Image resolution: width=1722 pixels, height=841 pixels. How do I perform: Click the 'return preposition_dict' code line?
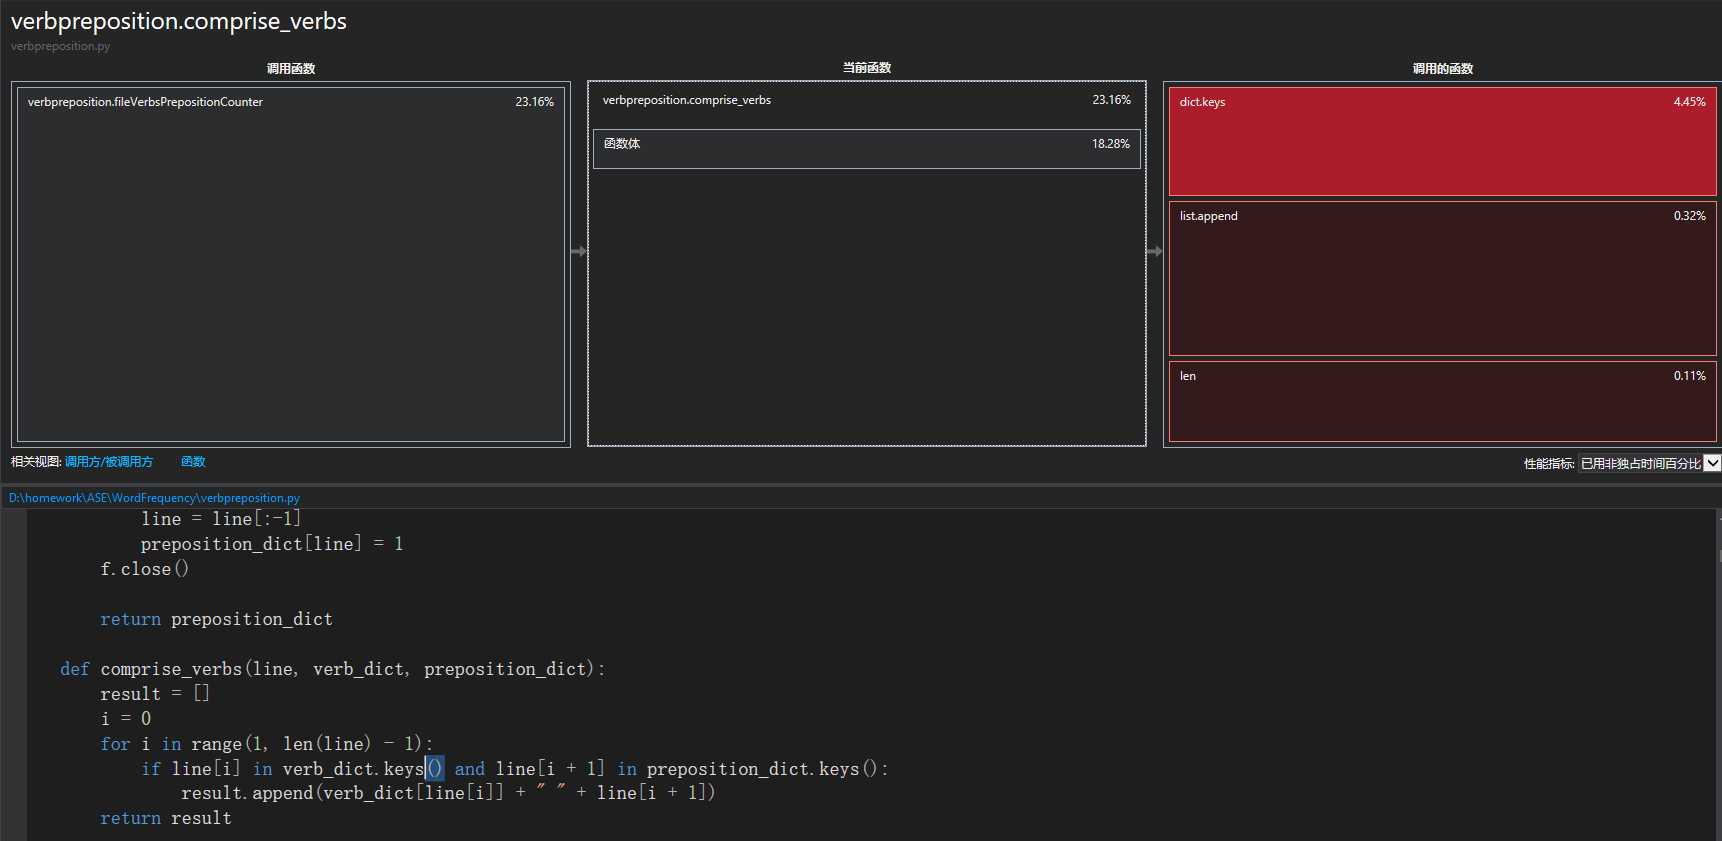216,619
